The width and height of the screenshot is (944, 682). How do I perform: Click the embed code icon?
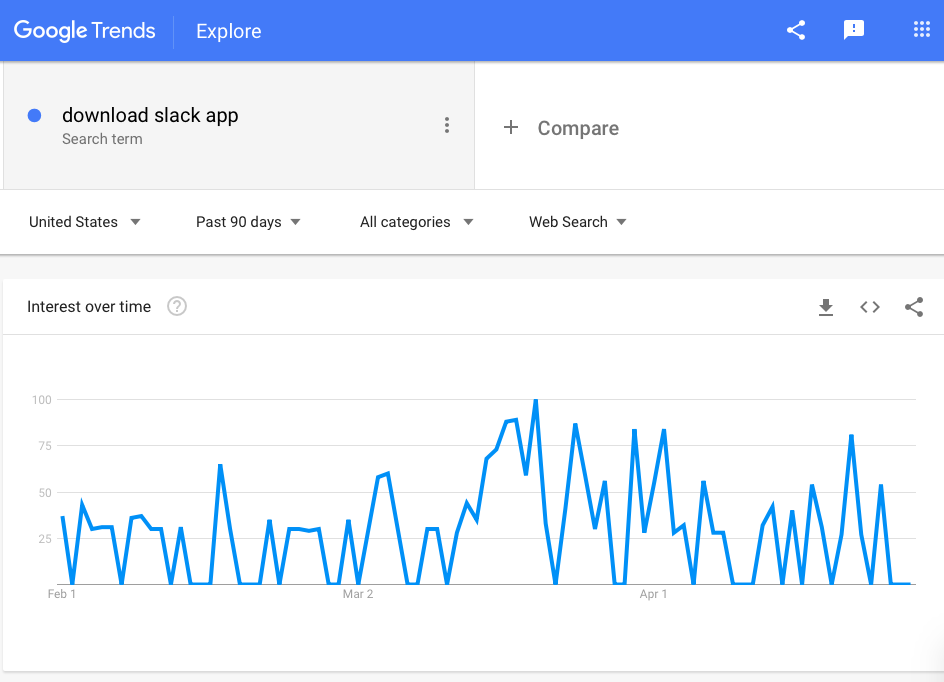(870, 307)
